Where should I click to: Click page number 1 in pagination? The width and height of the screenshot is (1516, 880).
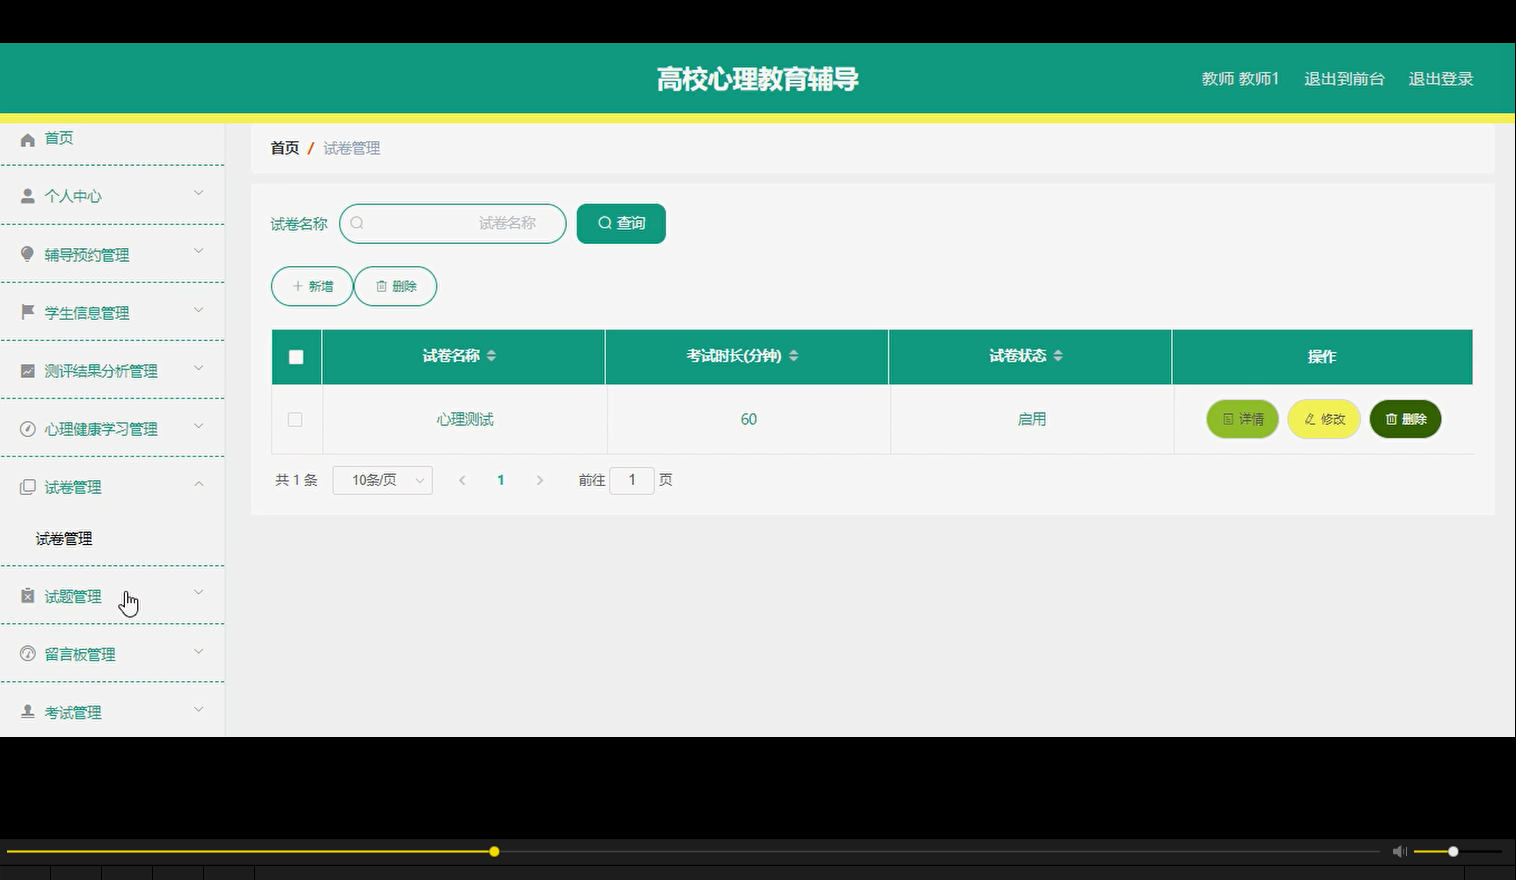[x=501, y=481]
